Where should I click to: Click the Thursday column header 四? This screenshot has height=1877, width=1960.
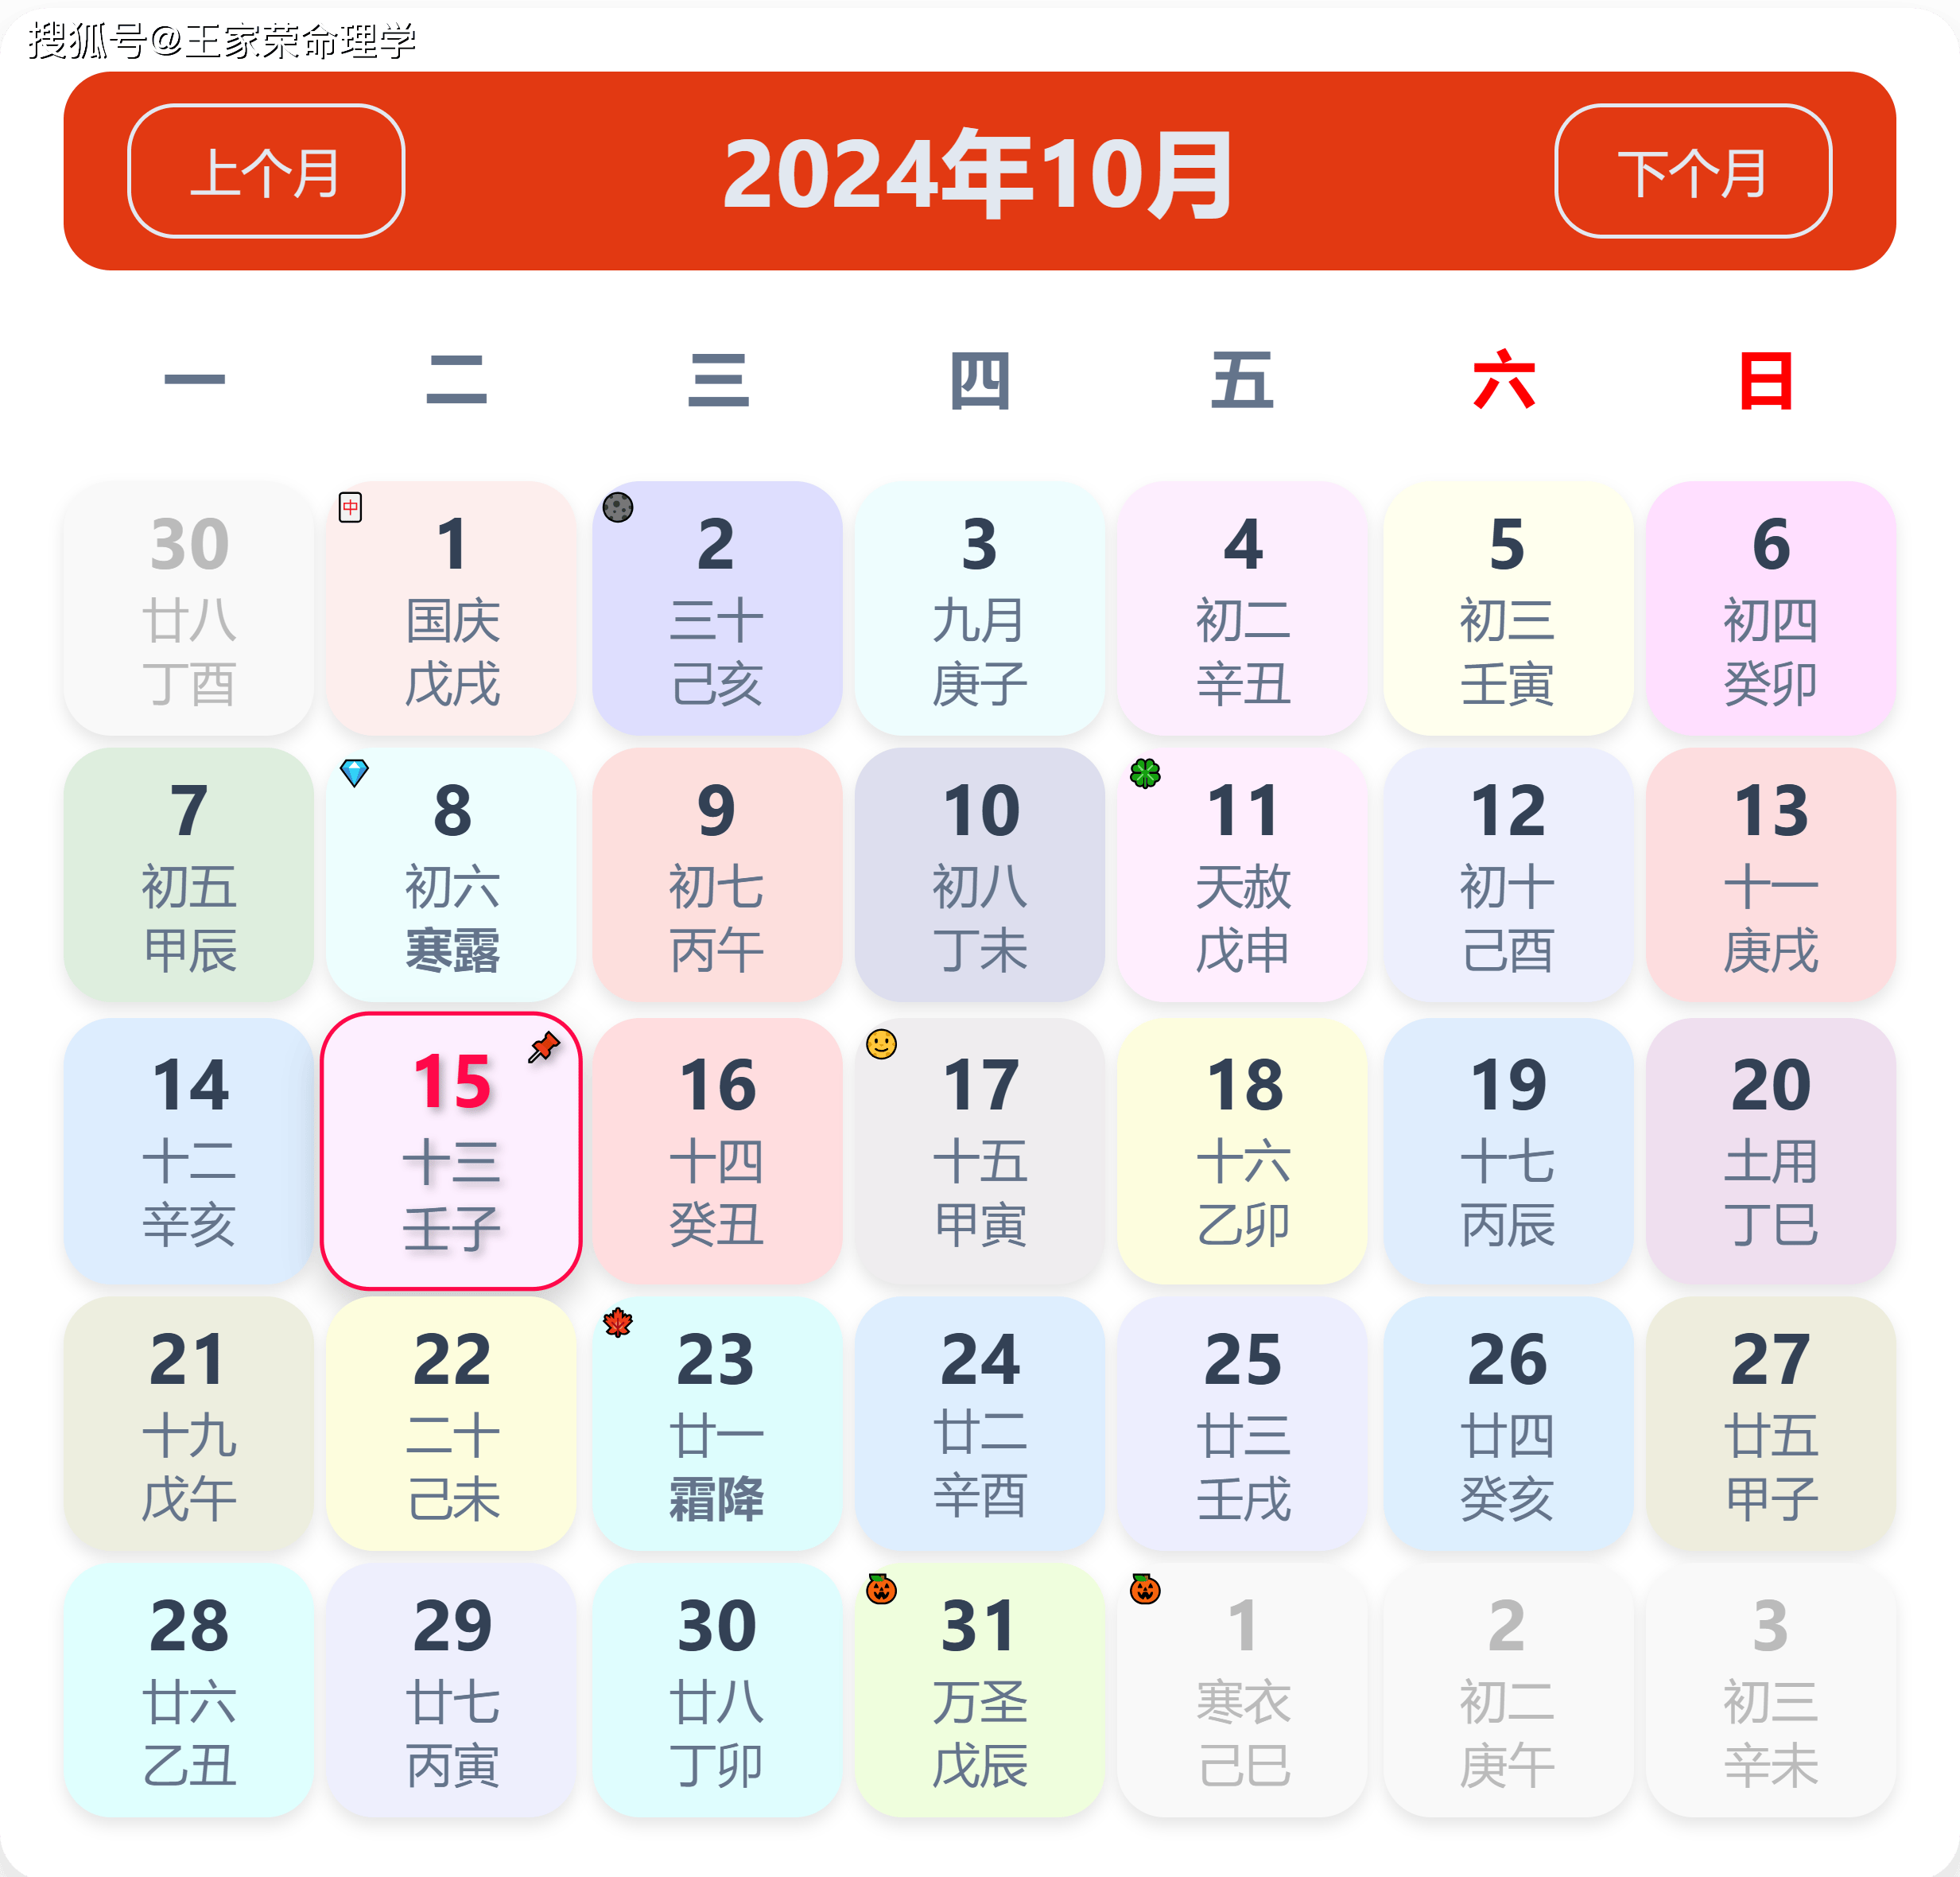pos(980,380)
